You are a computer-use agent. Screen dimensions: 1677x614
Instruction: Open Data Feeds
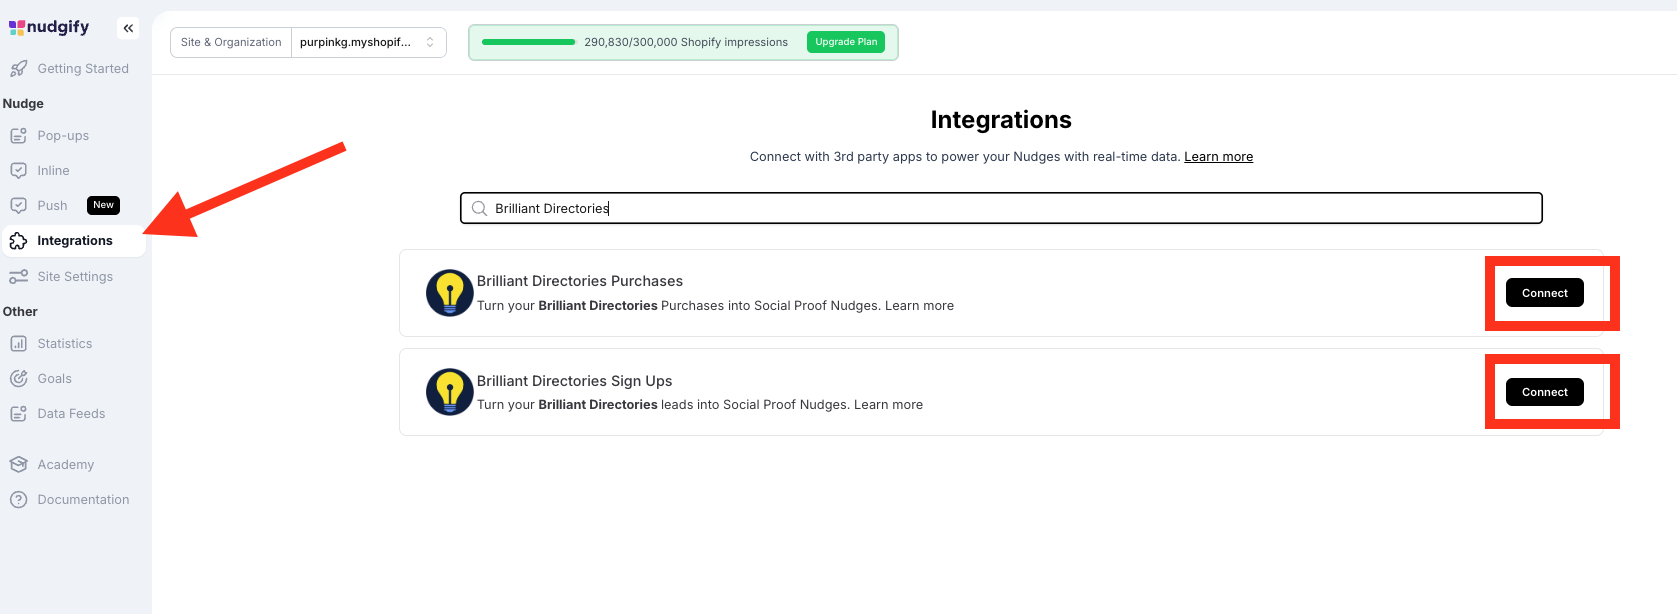71,413
